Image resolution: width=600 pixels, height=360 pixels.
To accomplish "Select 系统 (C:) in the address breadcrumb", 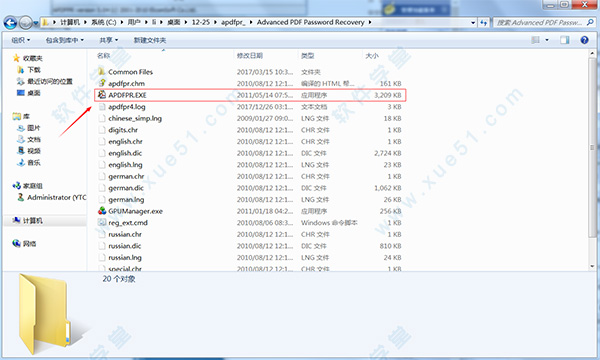I will (x=104, y=22).
